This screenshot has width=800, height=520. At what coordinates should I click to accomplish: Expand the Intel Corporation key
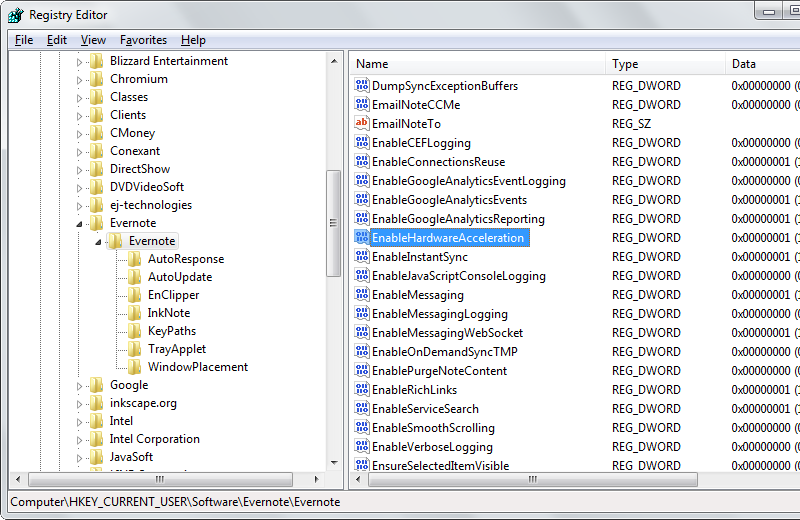80,439
